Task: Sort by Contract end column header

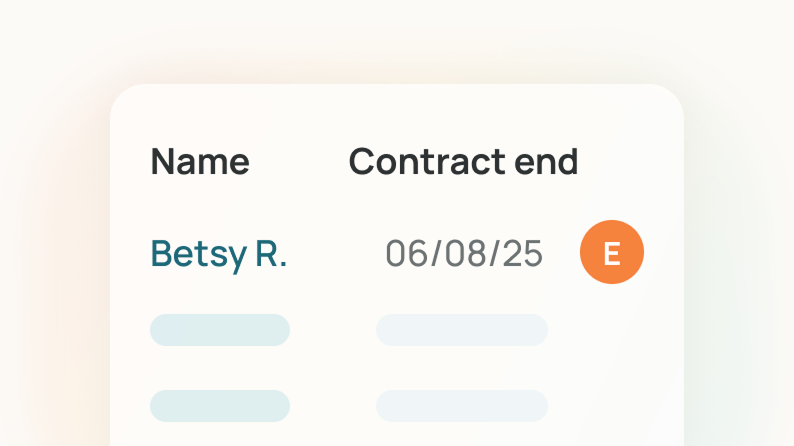Action: [463, 161]
